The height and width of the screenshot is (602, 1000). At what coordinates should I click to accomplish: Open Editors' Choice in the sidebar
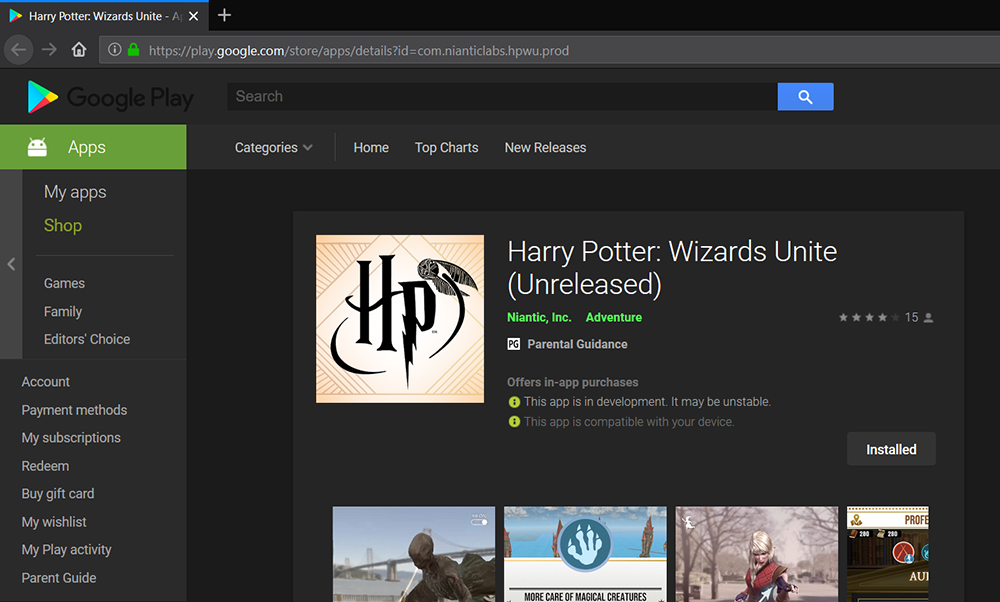(87, 339)
